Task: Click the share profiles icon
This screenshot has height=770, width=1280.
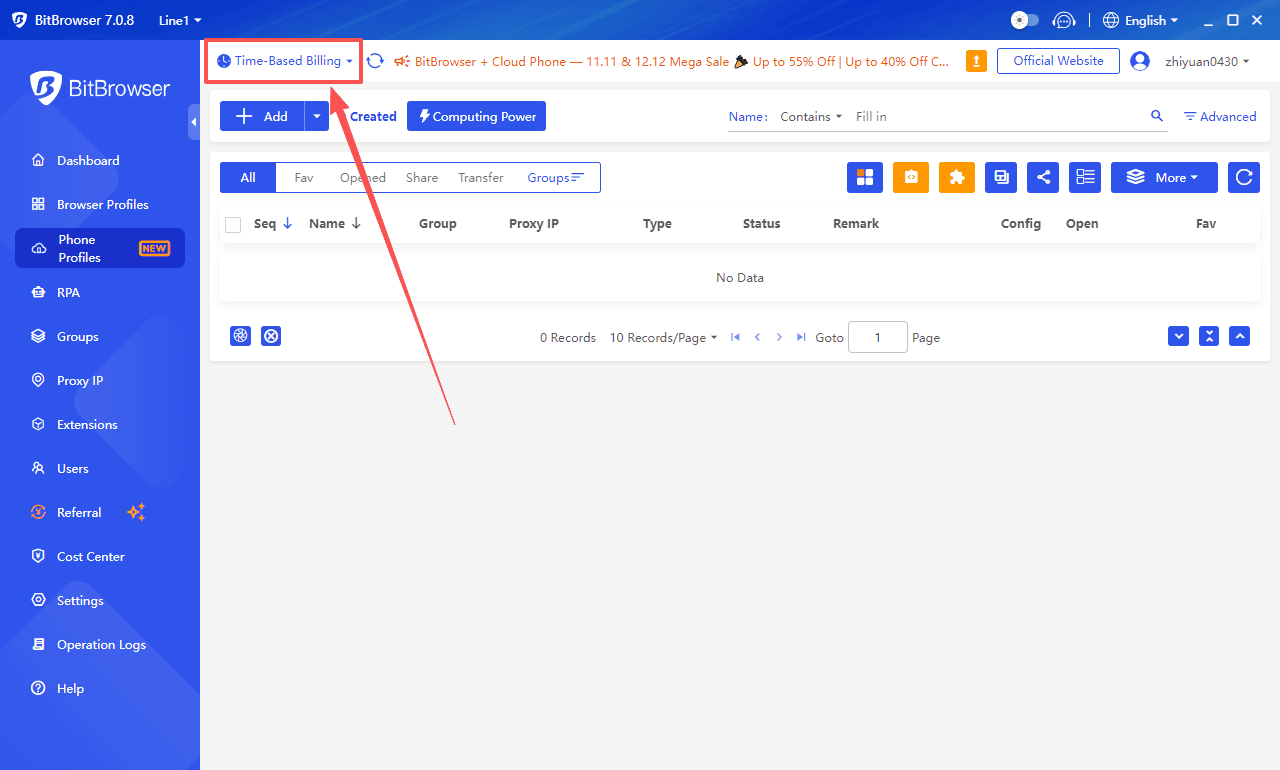Action: [1043, 177]
